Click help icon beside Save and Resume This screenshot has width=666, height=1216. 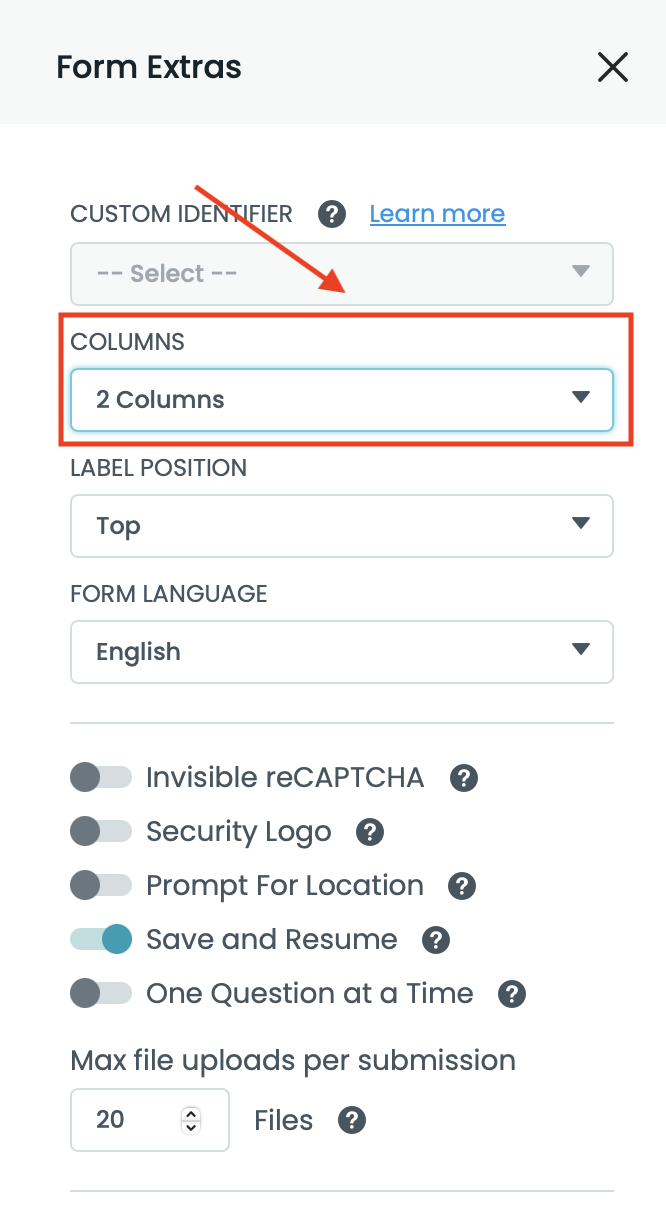[435, 940]
